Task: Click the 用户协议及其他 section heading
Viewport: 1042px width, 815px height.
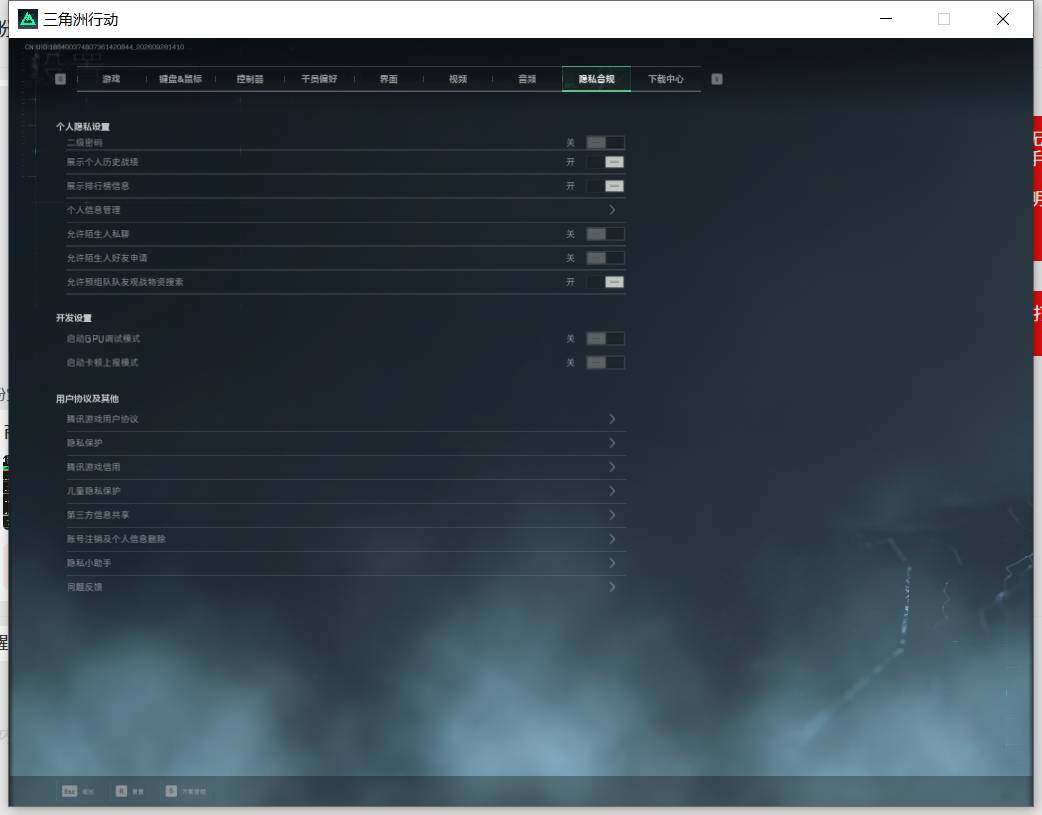Action: (87, 399)
